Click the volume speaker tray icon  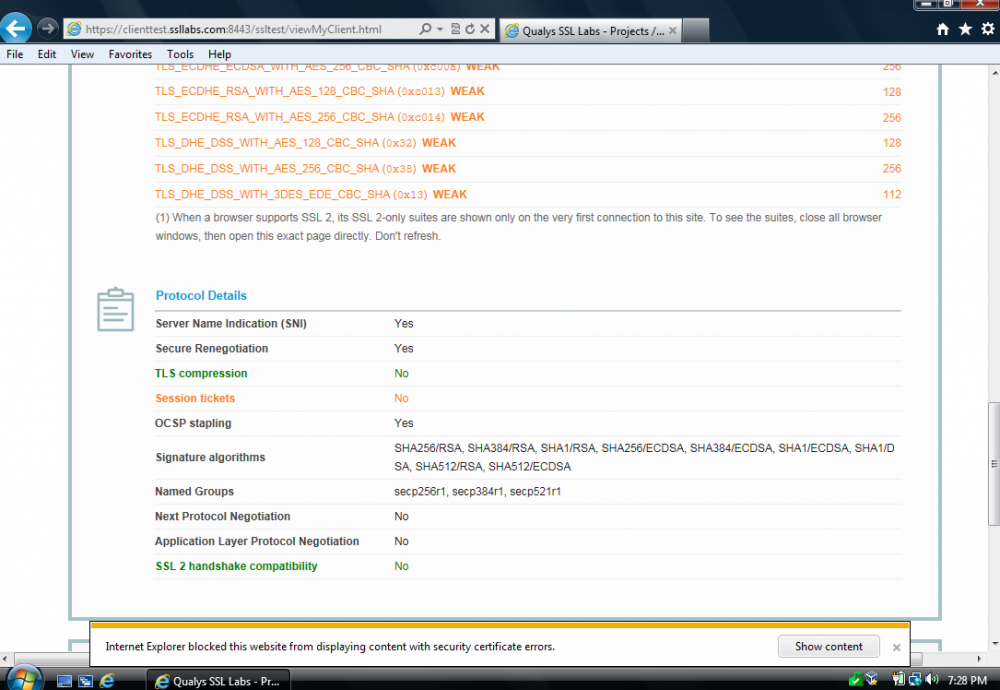[x=933, y=680]
